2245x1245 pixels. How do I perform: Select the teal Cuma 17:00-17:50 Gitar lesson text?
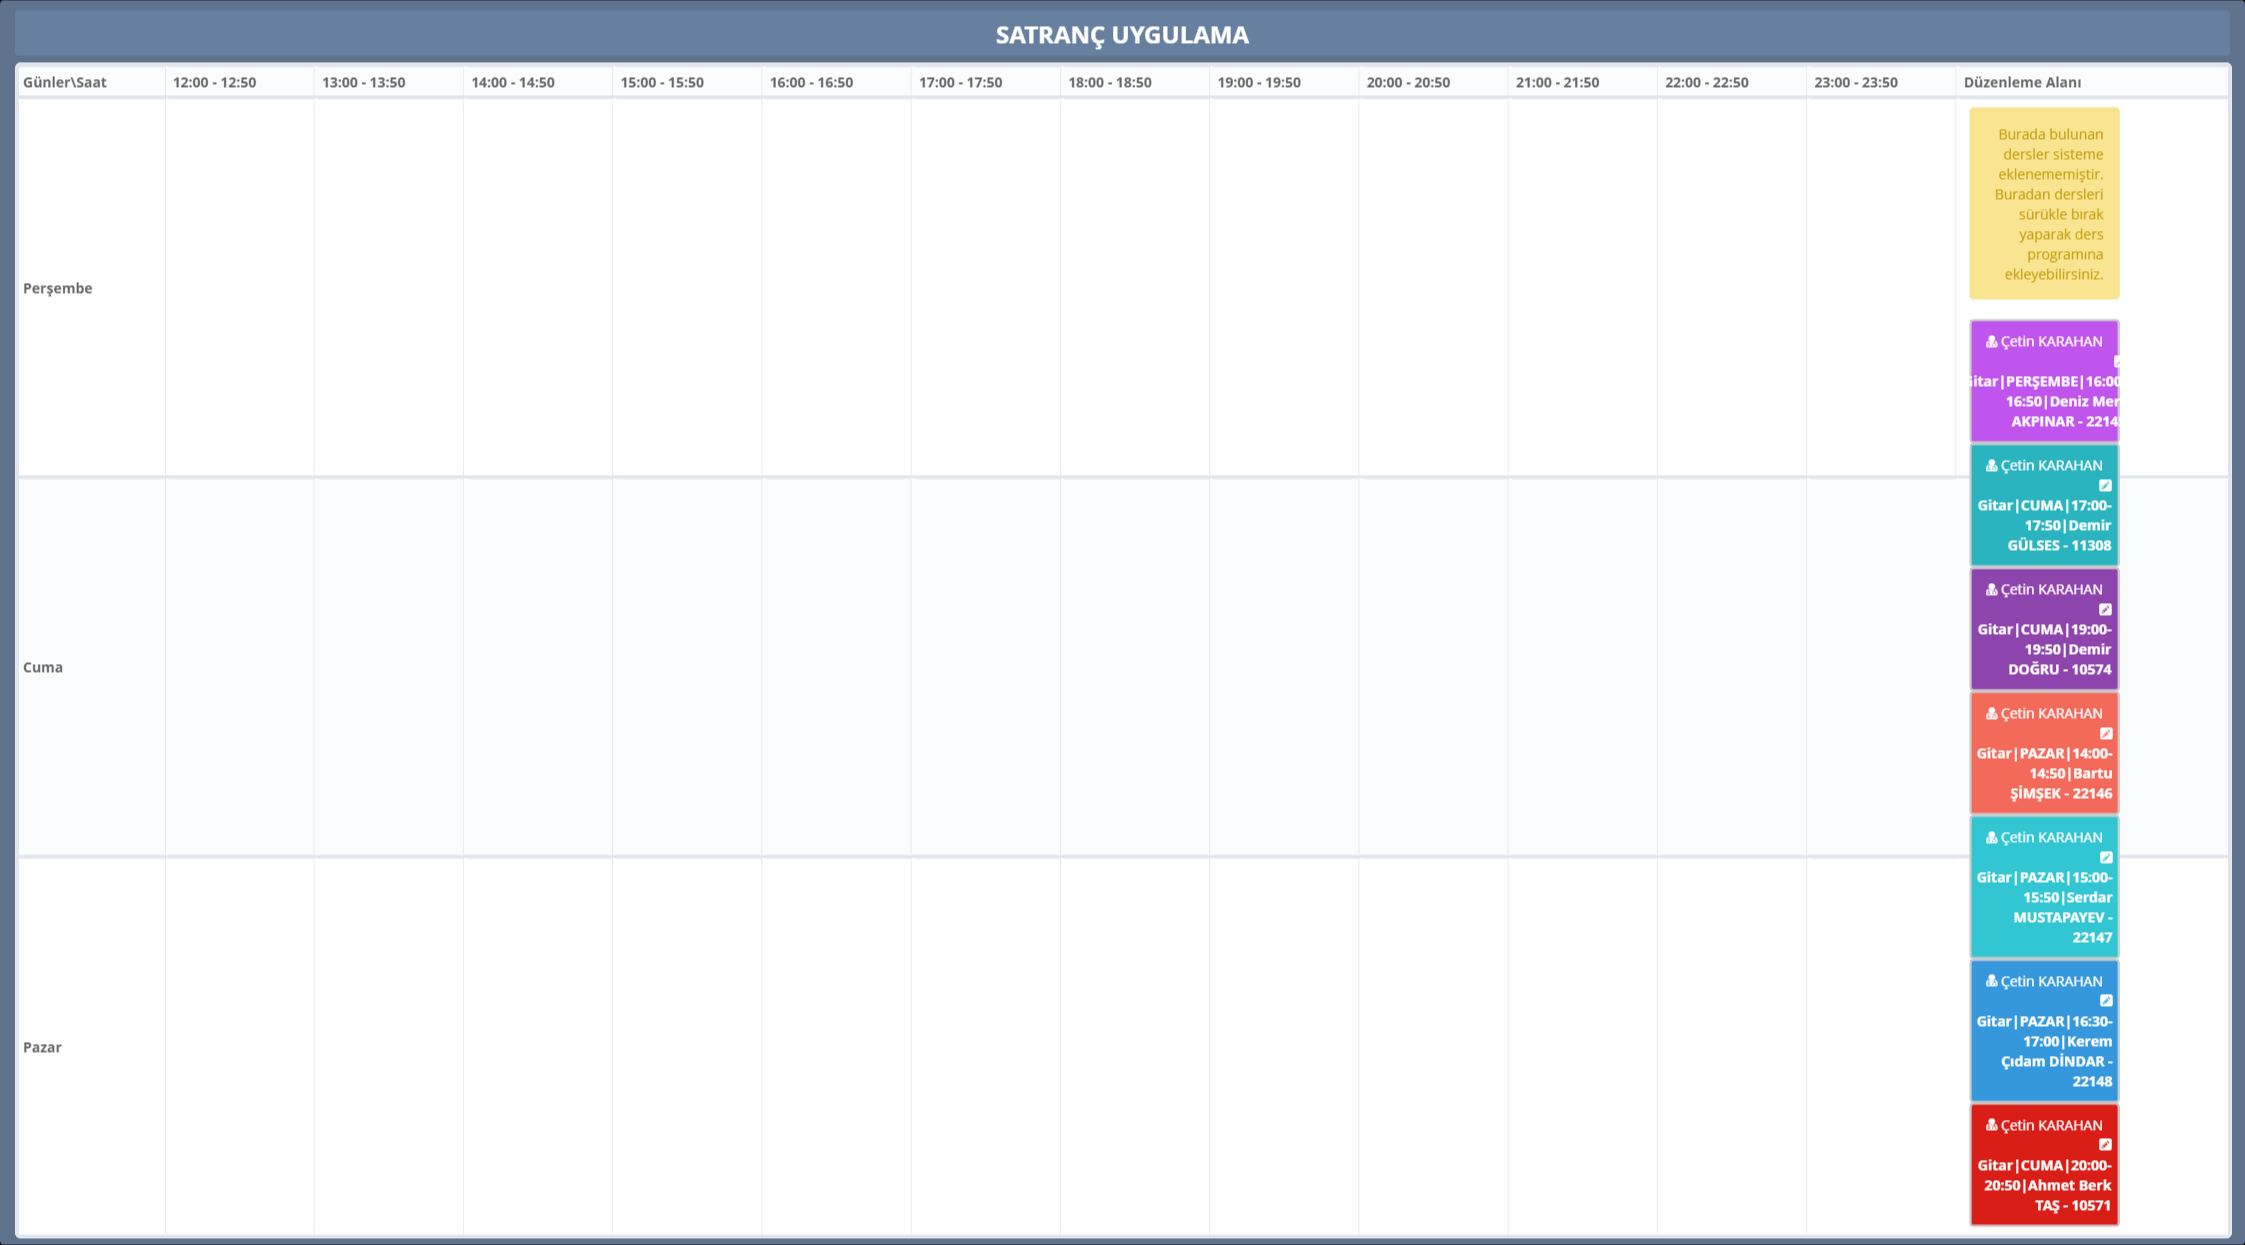pyautogui.click(x=2044, y=525)
